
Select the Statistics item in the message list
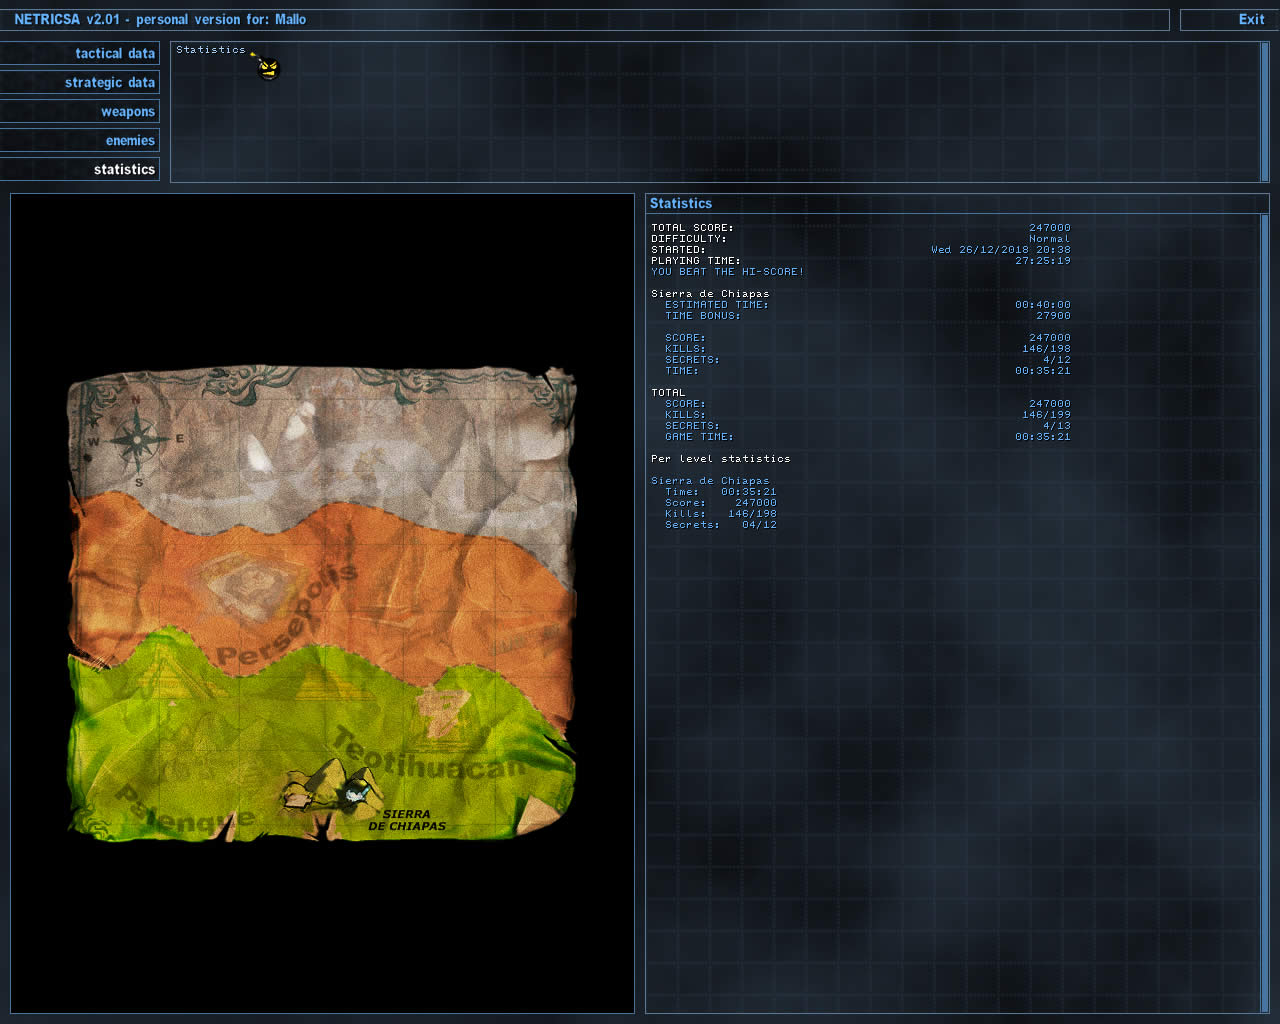point(211,50)
